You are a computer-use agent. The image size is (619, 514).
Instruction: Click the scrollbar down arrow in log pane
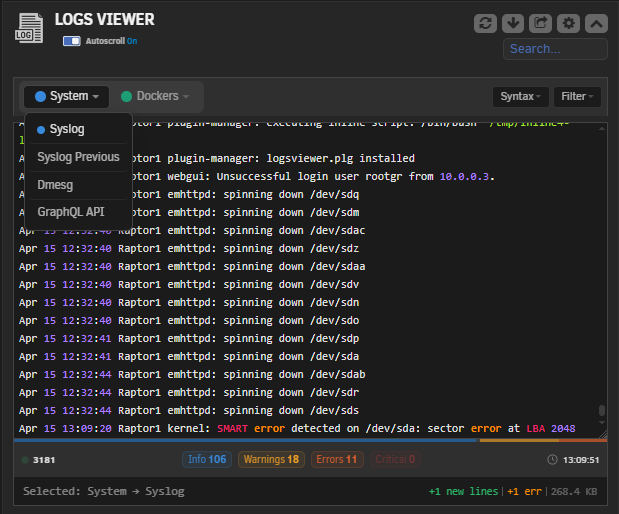602,422
